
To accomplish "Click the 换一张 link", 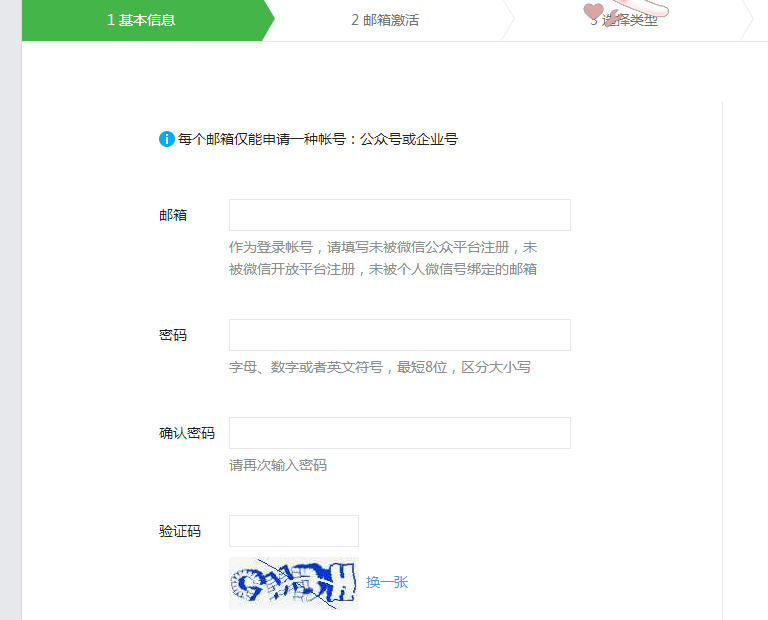I will tap(387, 582).
